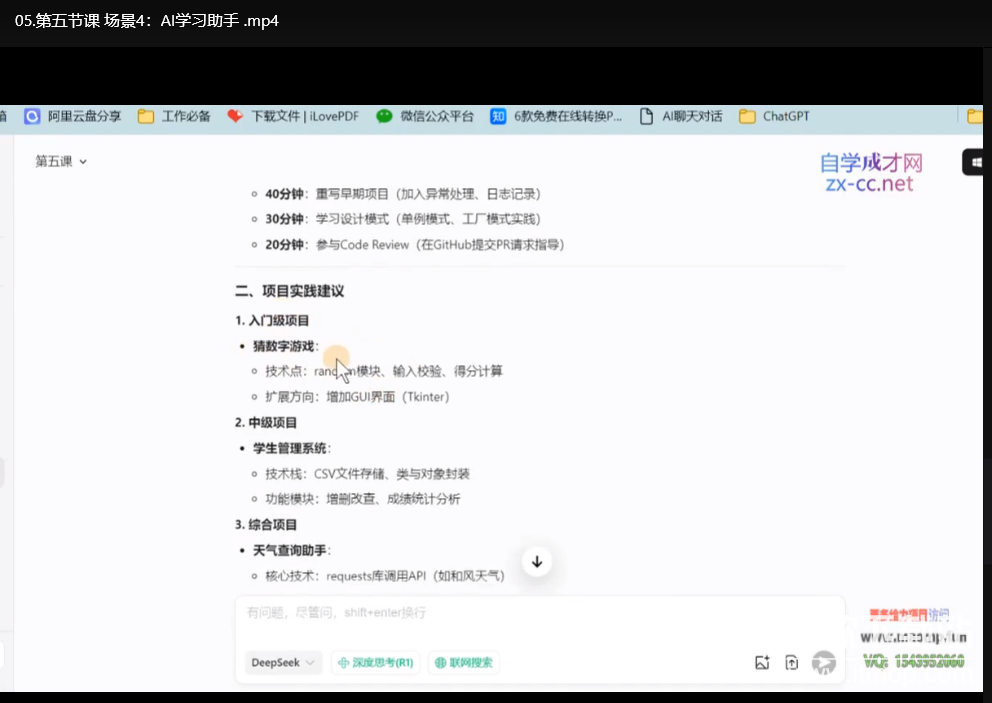Open the ChatGPT bookmarks folder
The image size is (992, 703).
point(774,116)
